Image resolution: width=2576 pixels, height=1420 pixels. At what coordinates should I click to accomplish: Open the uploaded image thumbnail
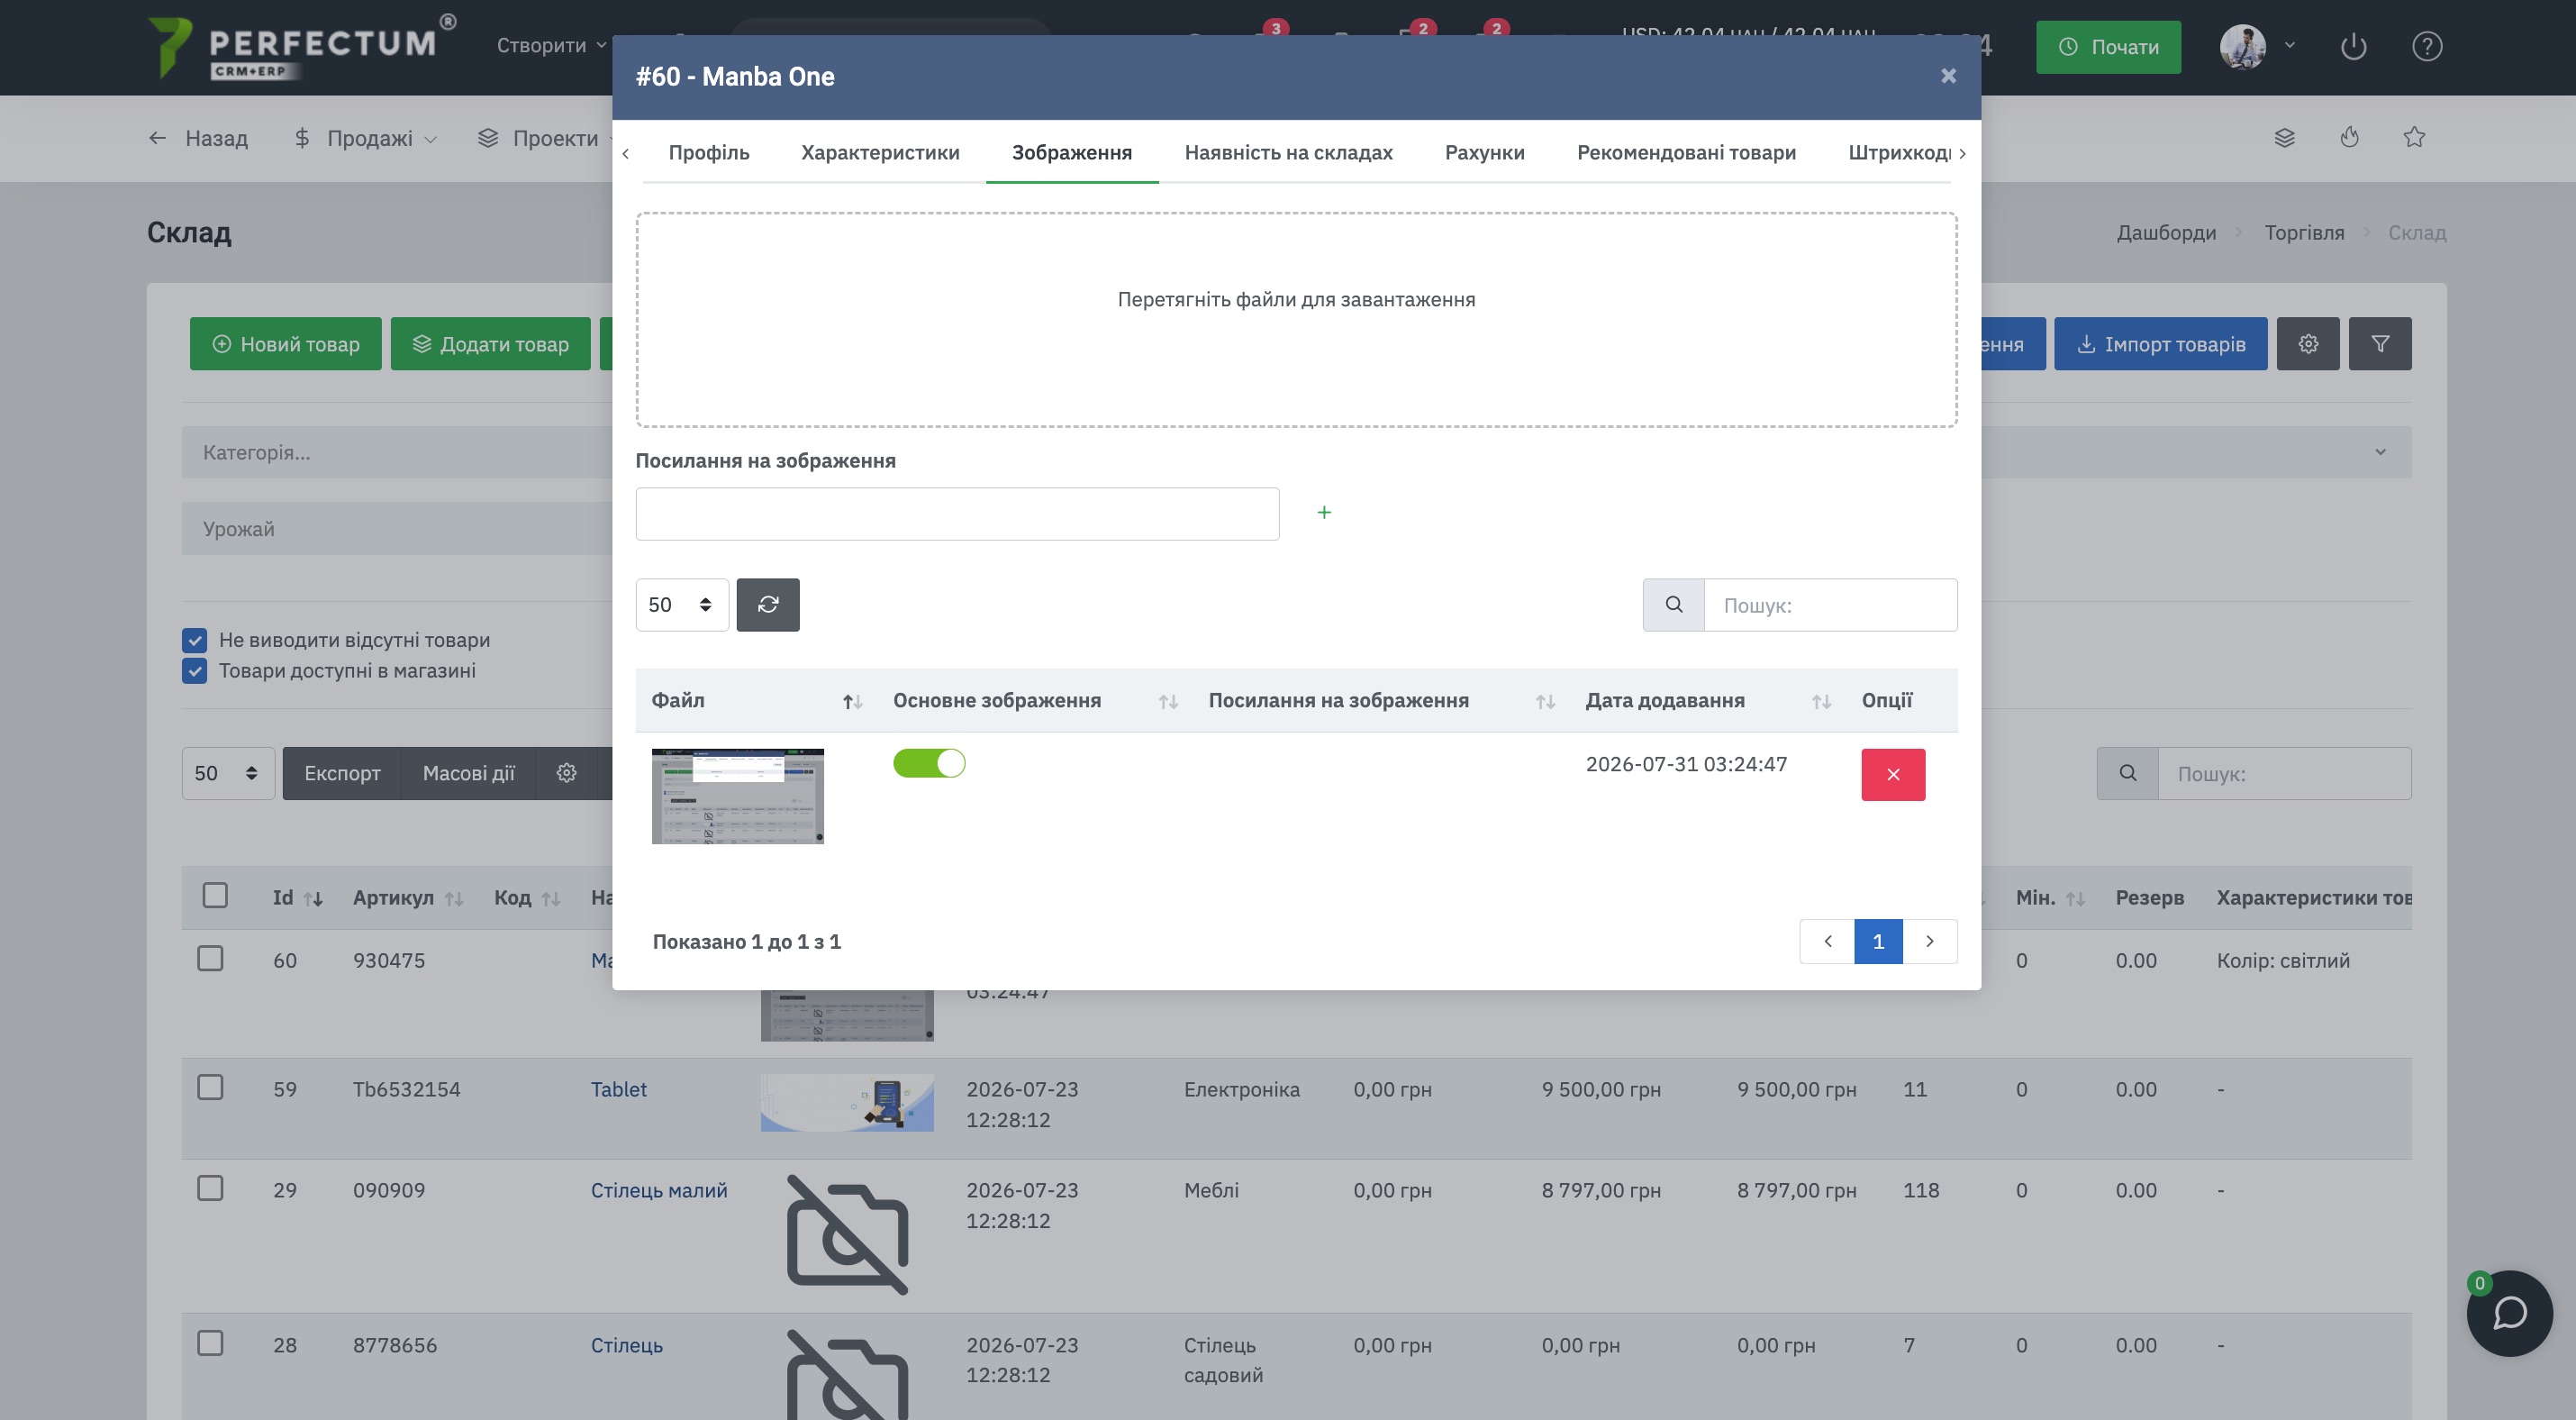tap(737, 796)
